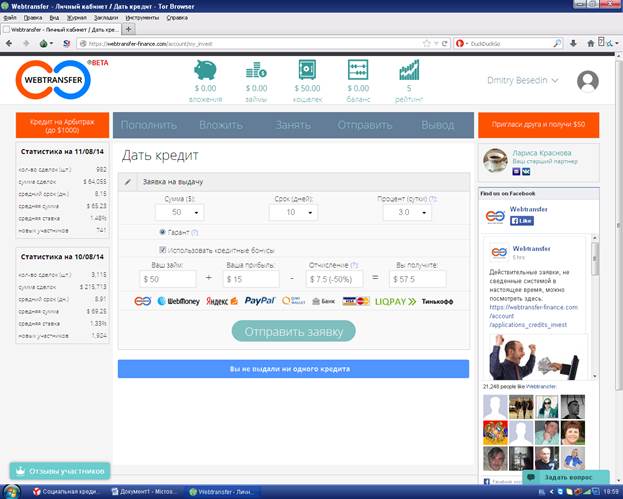The image size is (623, 499).
Task: Select the Яндекс money payment logo
Action: pyautogui.click(x=222, y=301)
